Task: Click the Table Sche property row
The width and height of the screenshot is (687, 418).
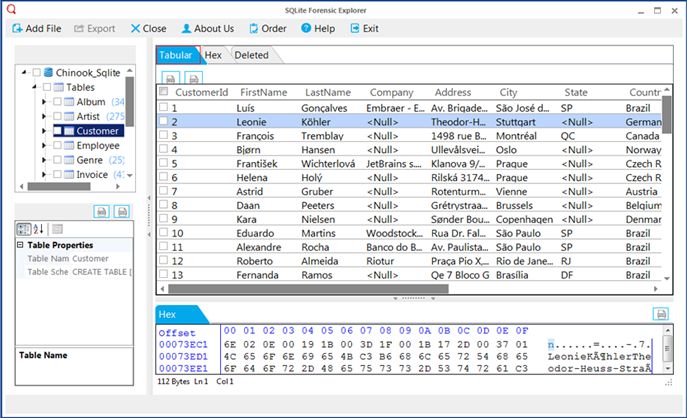Action: [74, 272]
